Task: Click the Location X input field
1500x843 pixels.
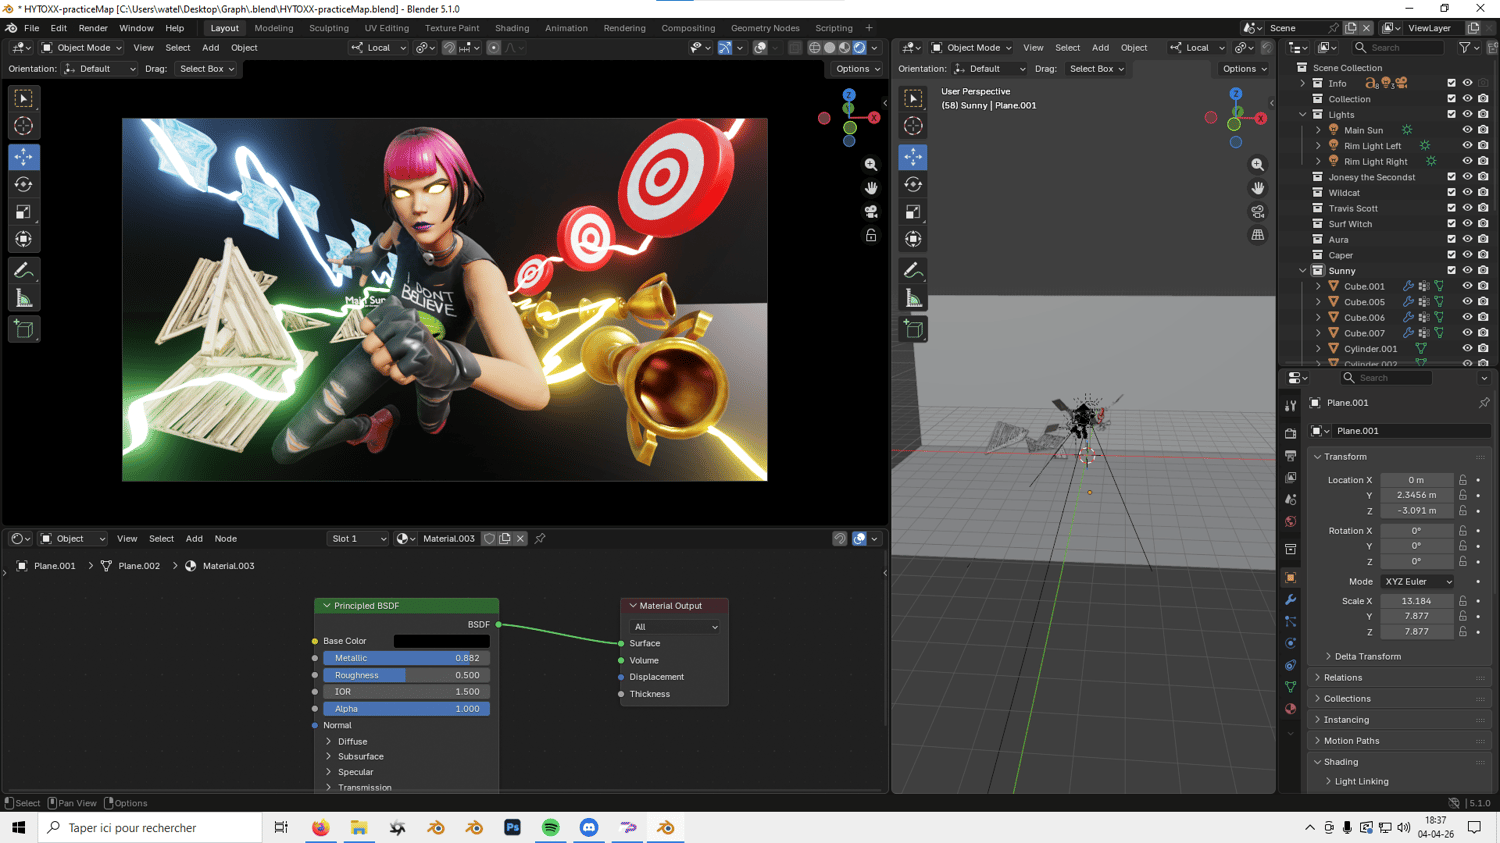Action: tap(1416, 480)
